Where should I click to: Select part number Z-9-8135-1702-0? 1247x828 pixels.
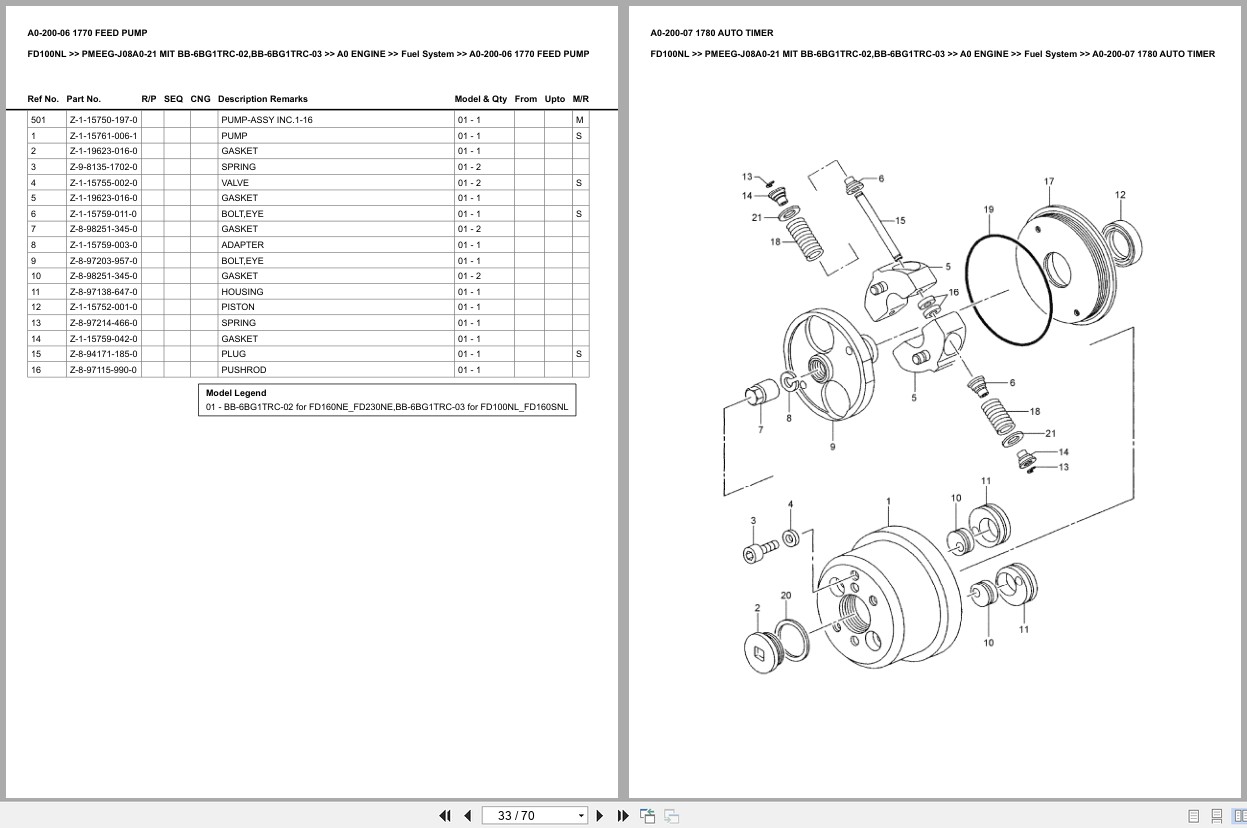103,167
